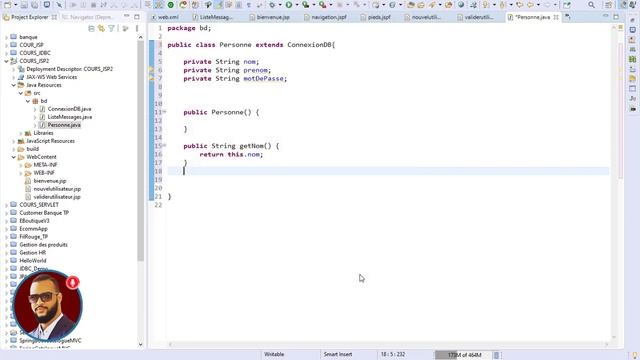
Task: Click the green Run button icon
Action: pos(289,5)
